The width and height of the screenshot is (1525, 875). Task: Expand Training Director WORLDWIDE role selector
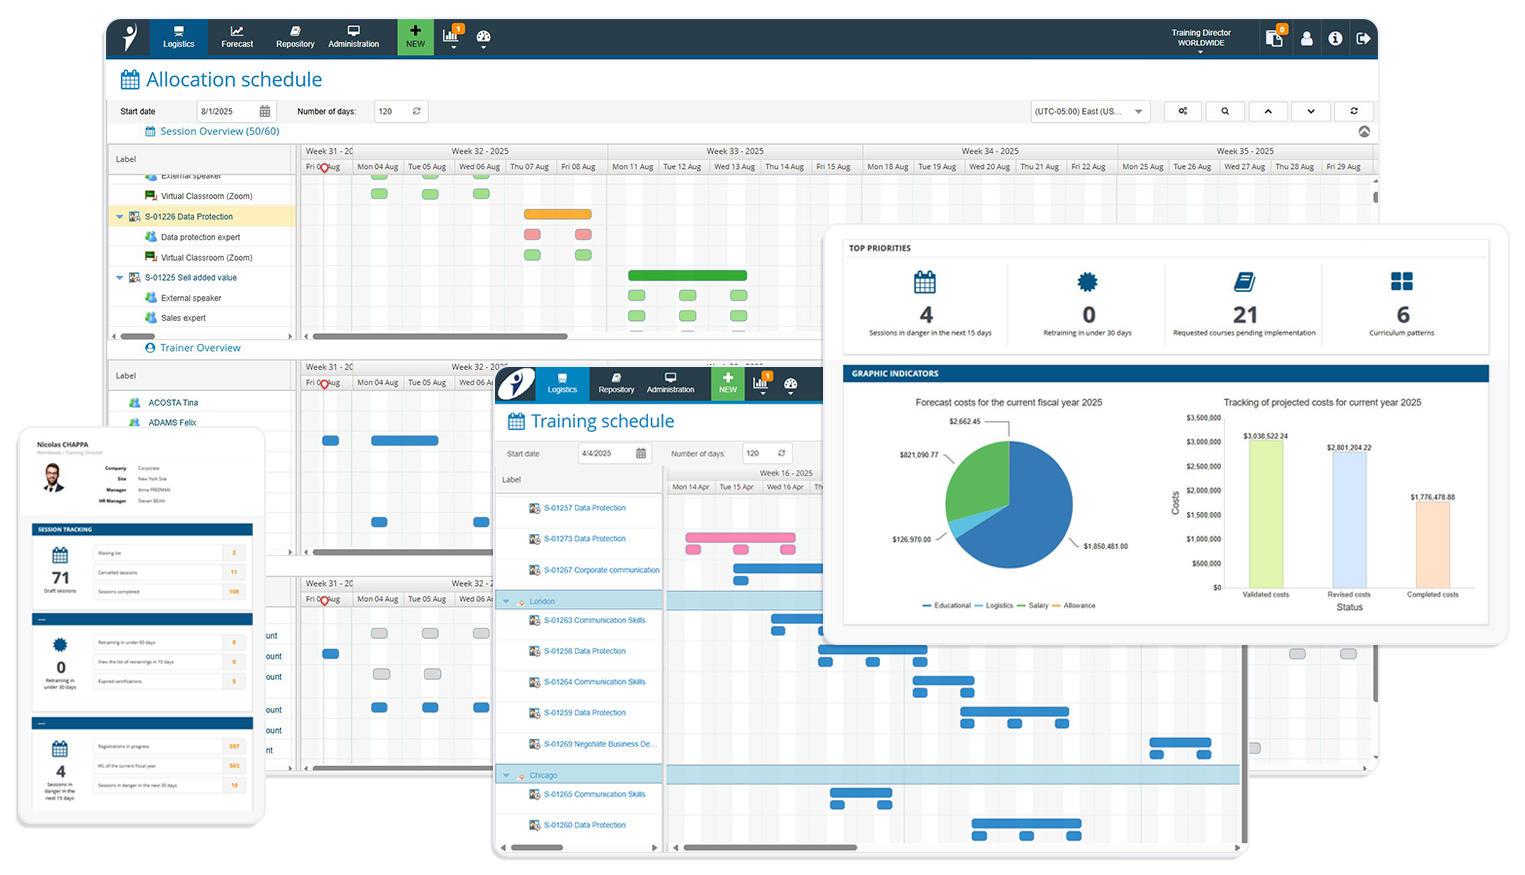pyautogui.click(x=1201, y=39)
